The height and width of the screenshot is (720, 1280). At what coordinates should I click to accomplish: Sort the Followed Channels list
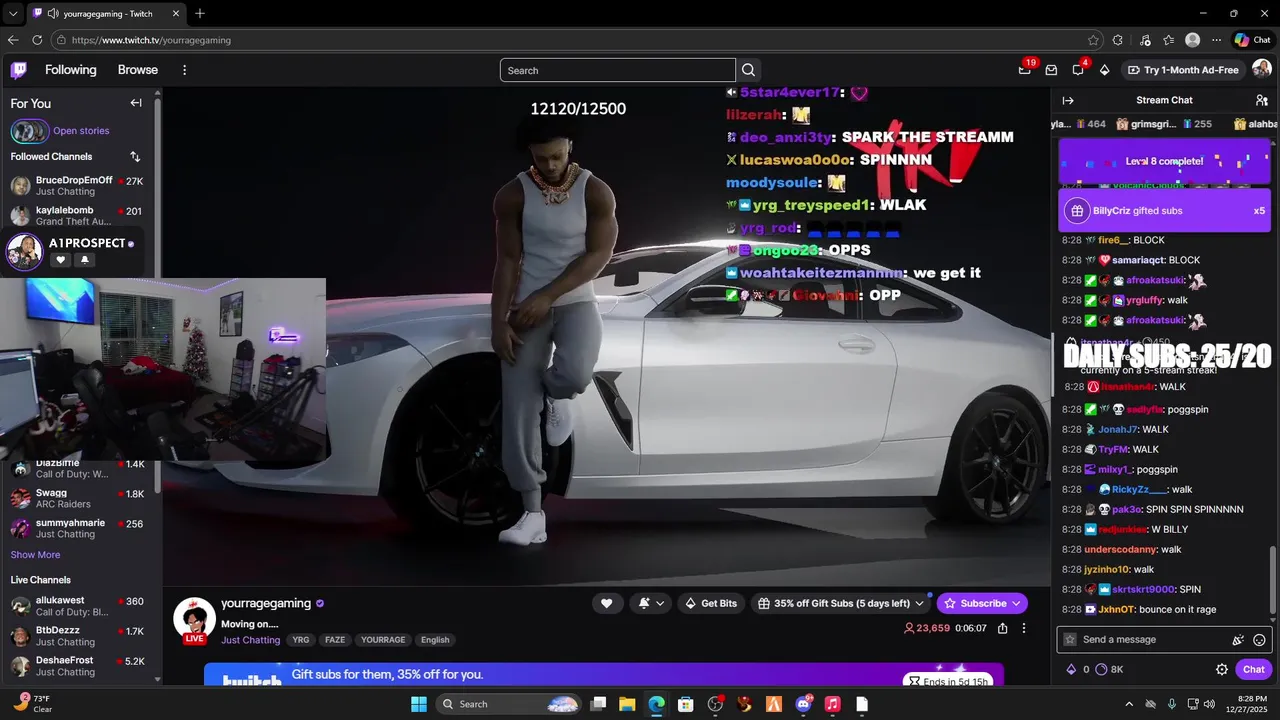[135, 156]
